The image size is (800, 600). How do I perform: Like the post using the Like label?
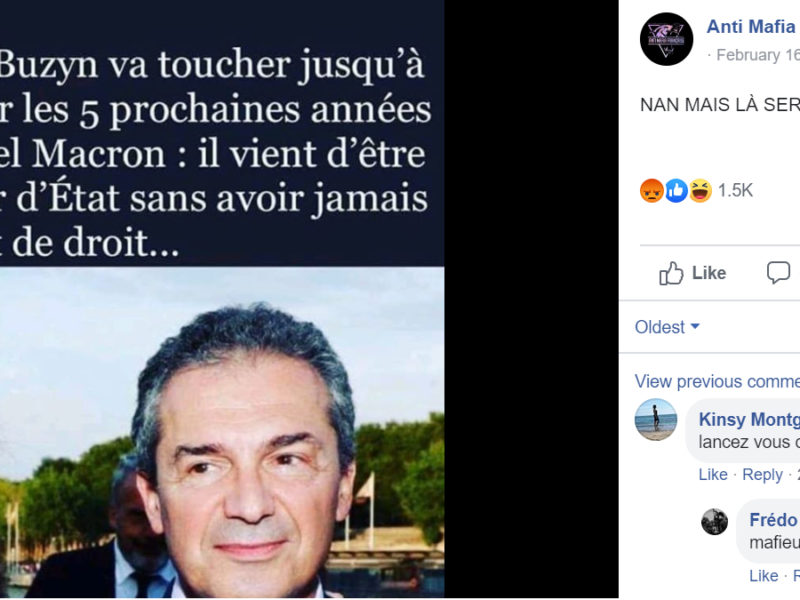(x=709, y=273)
